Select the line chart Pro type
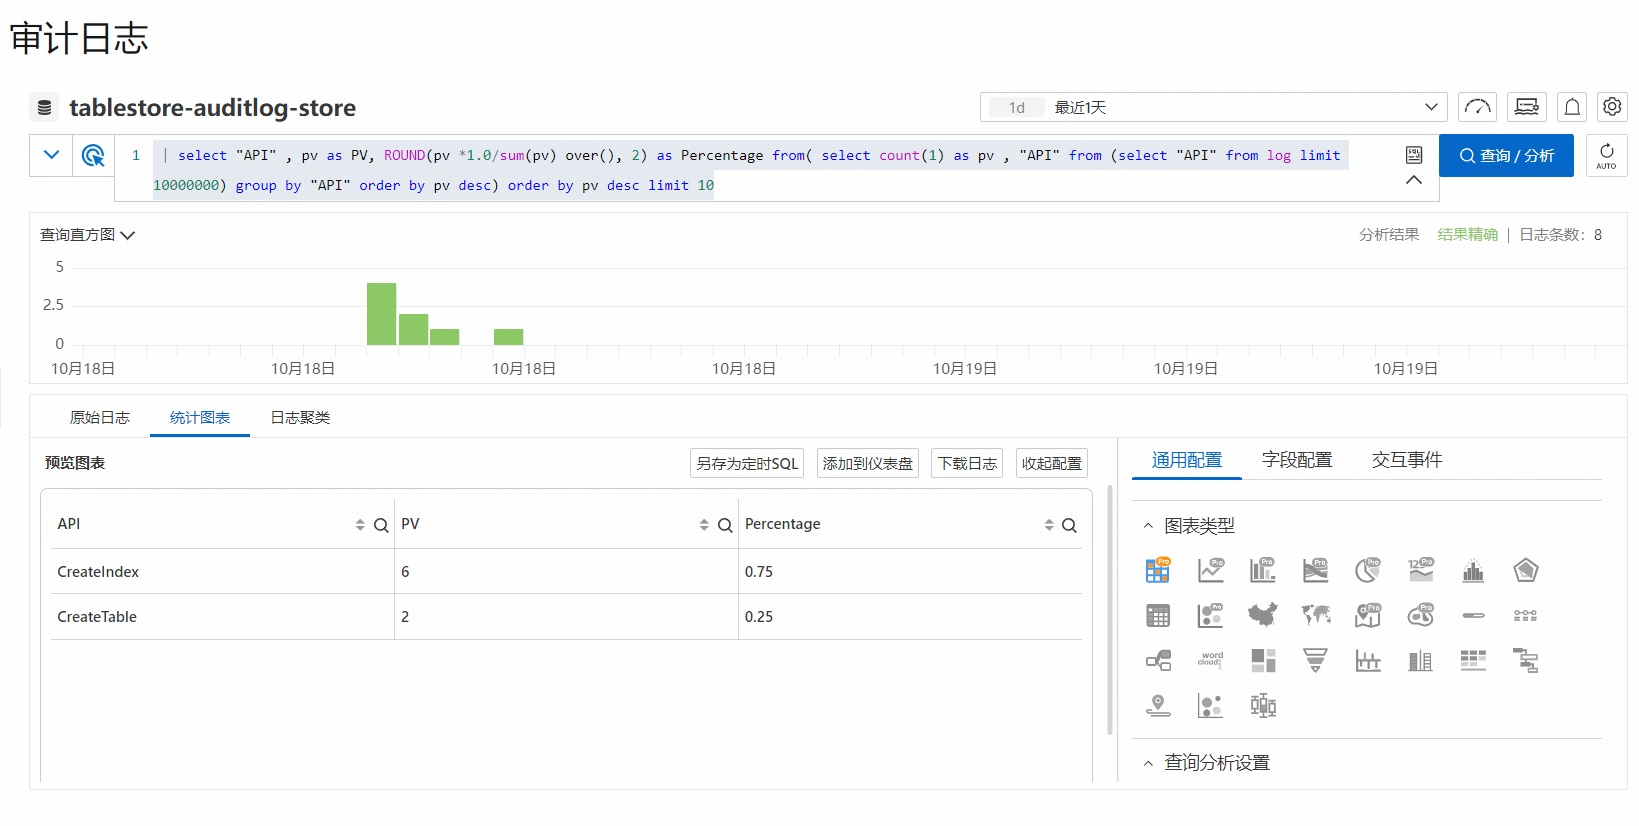1639x826 pixels. pos(1211,570)
